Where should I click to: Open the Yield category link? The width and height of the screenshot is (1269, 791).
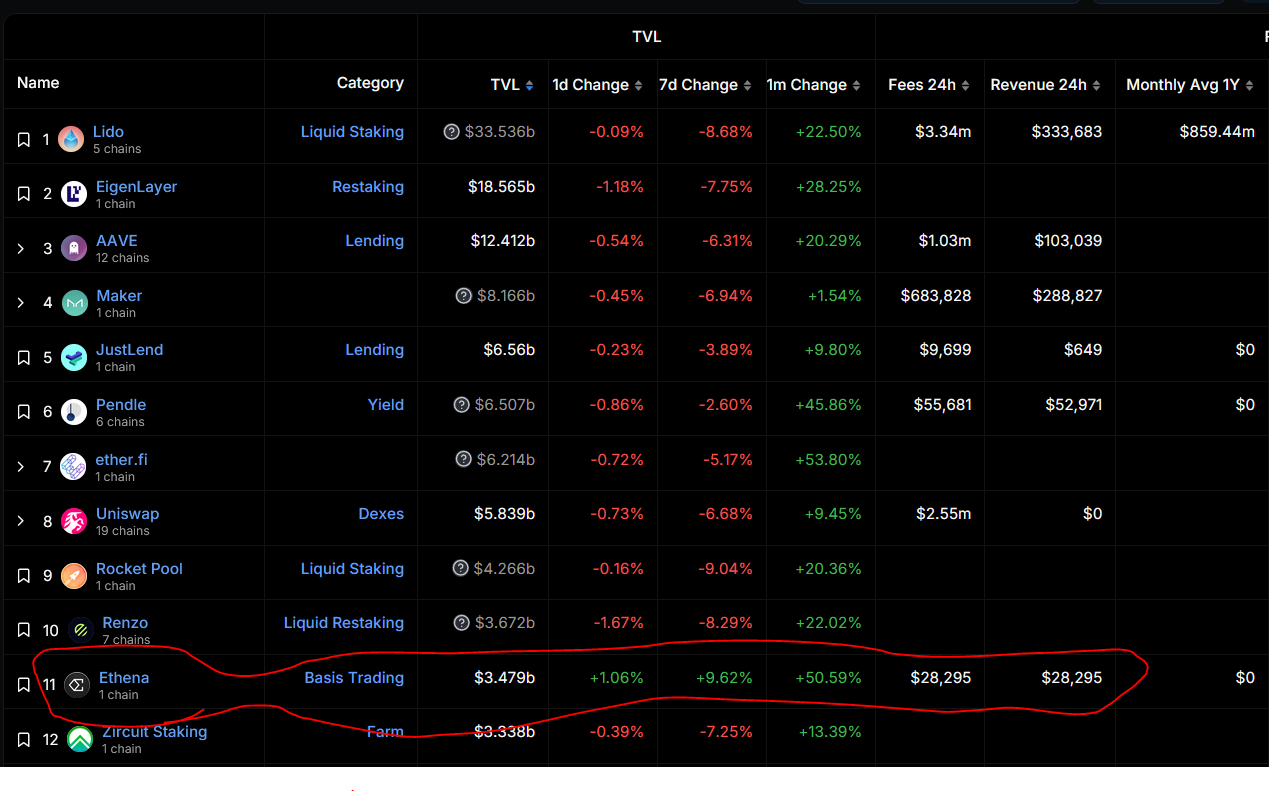coord(385,405)
